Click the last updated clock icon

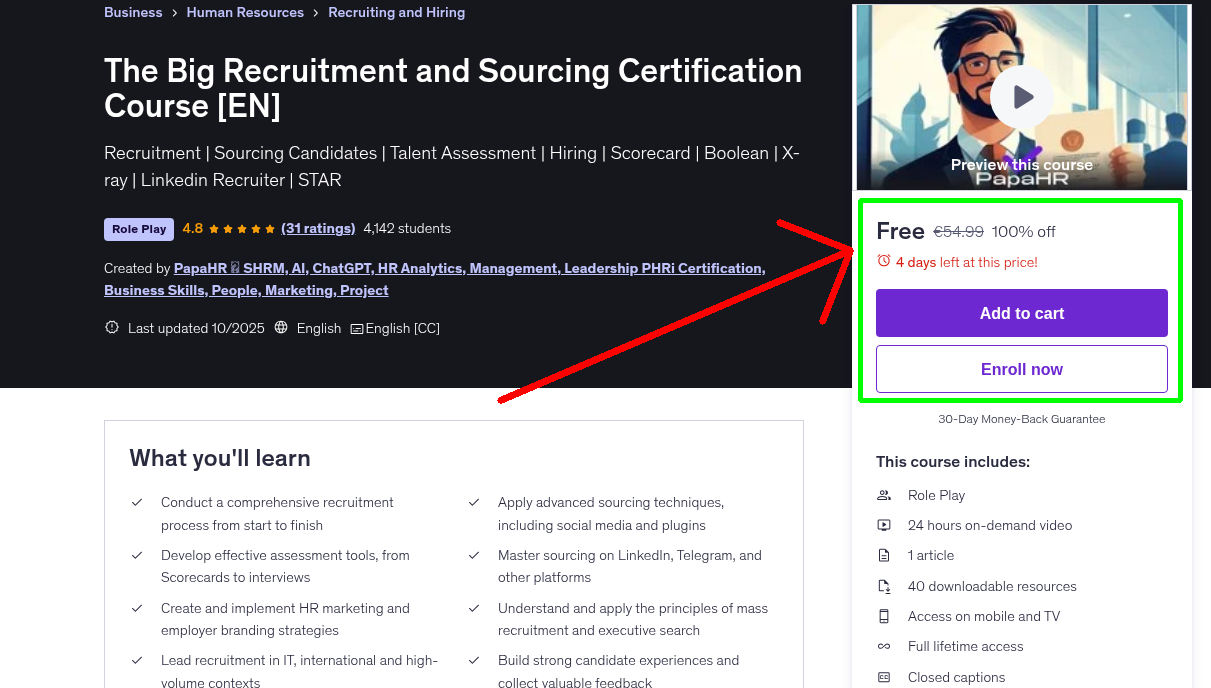pyautogui.click(x=111, y=327)
